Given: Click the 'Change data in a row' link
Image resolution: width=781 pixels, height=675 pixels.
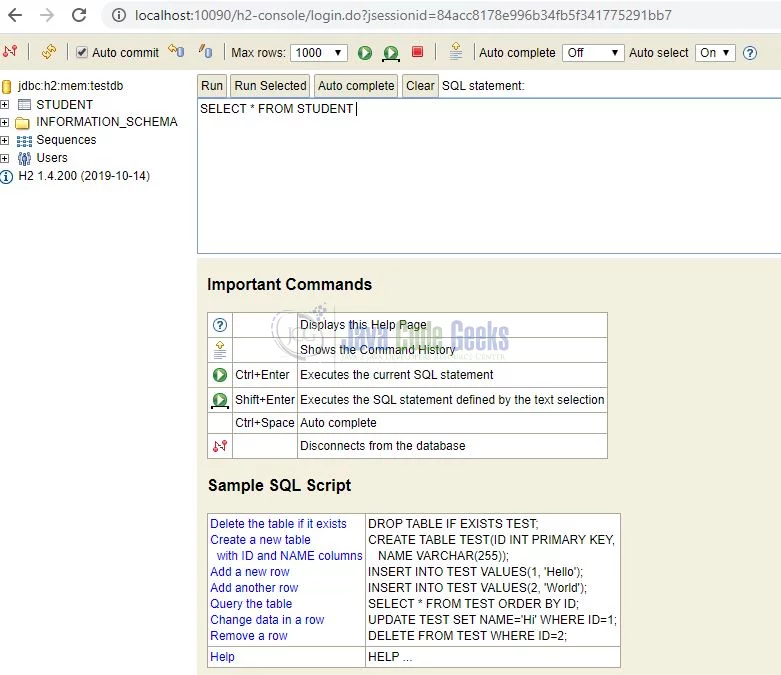Looking at the screenshot, I should coord(267,619).
